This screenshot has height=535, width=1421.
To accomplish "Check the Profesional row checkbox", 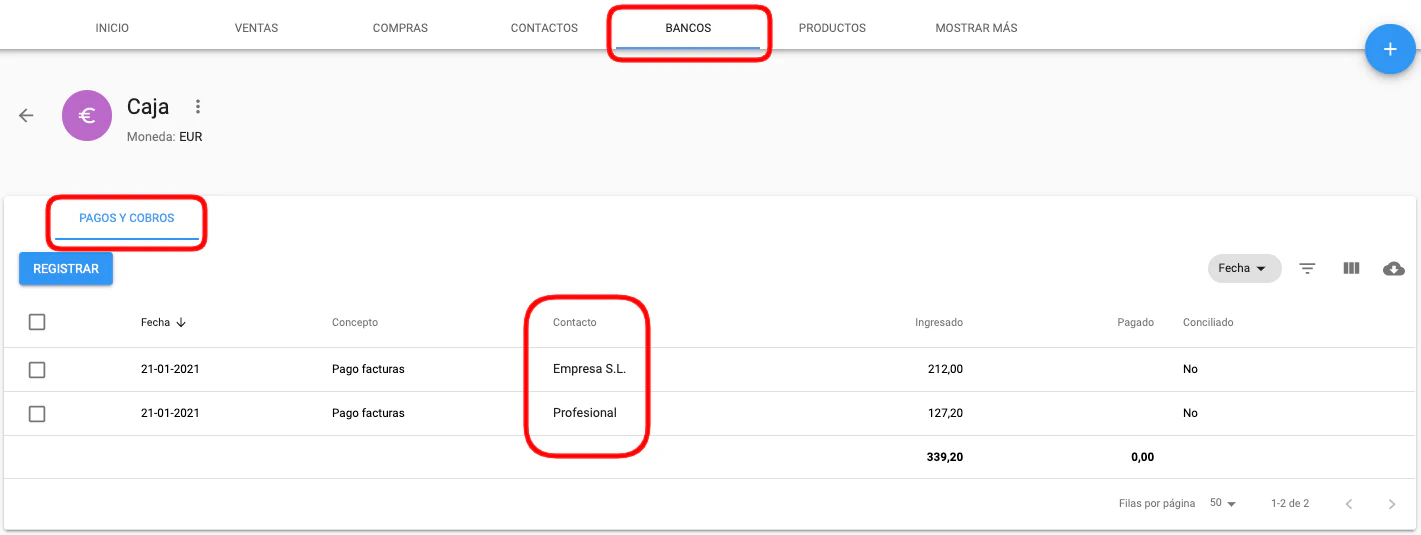I will pyautogui.click(x=37, y=413).
